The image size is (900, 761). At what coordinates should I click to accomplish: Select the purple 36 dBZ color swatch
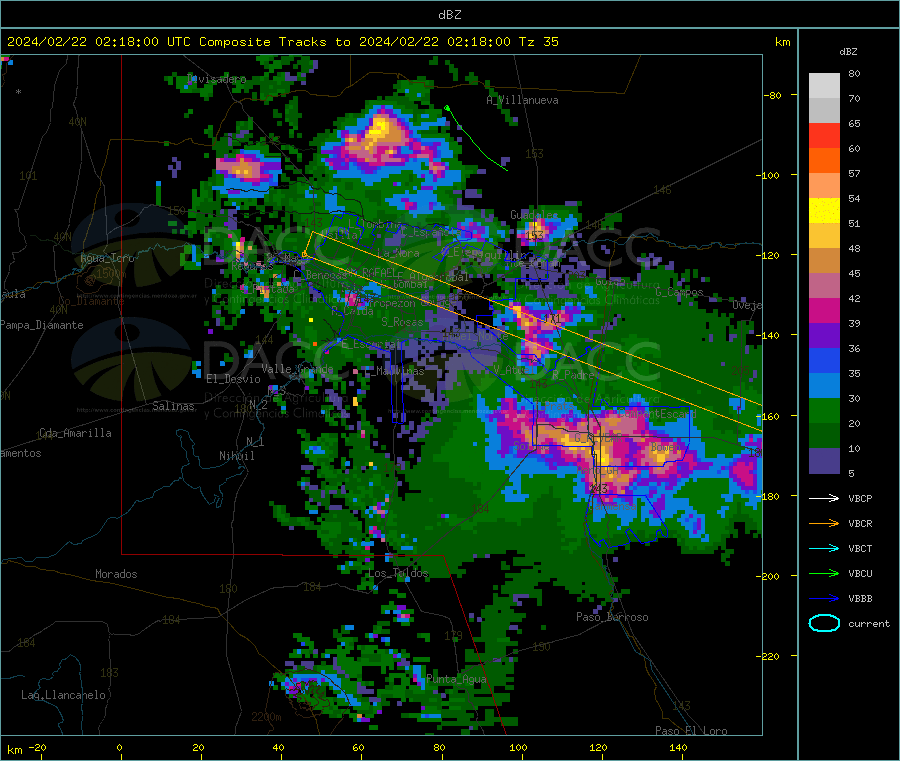point(824,336)
